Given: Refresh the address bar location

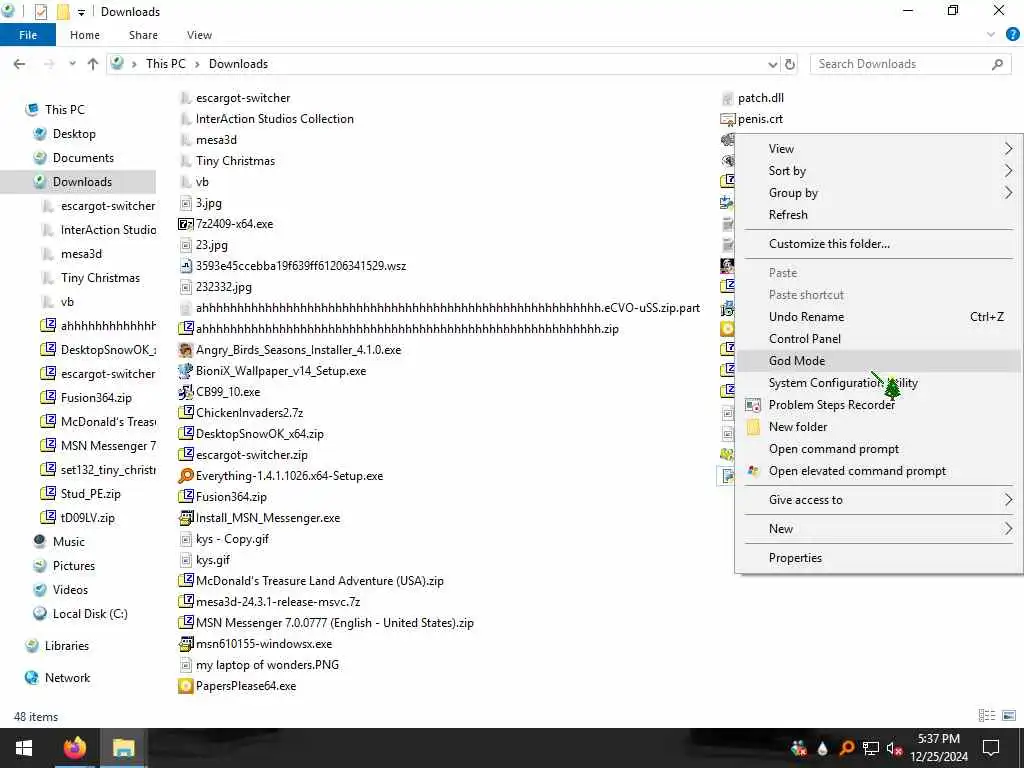Looking at the screenshot, I should (790, 64).
